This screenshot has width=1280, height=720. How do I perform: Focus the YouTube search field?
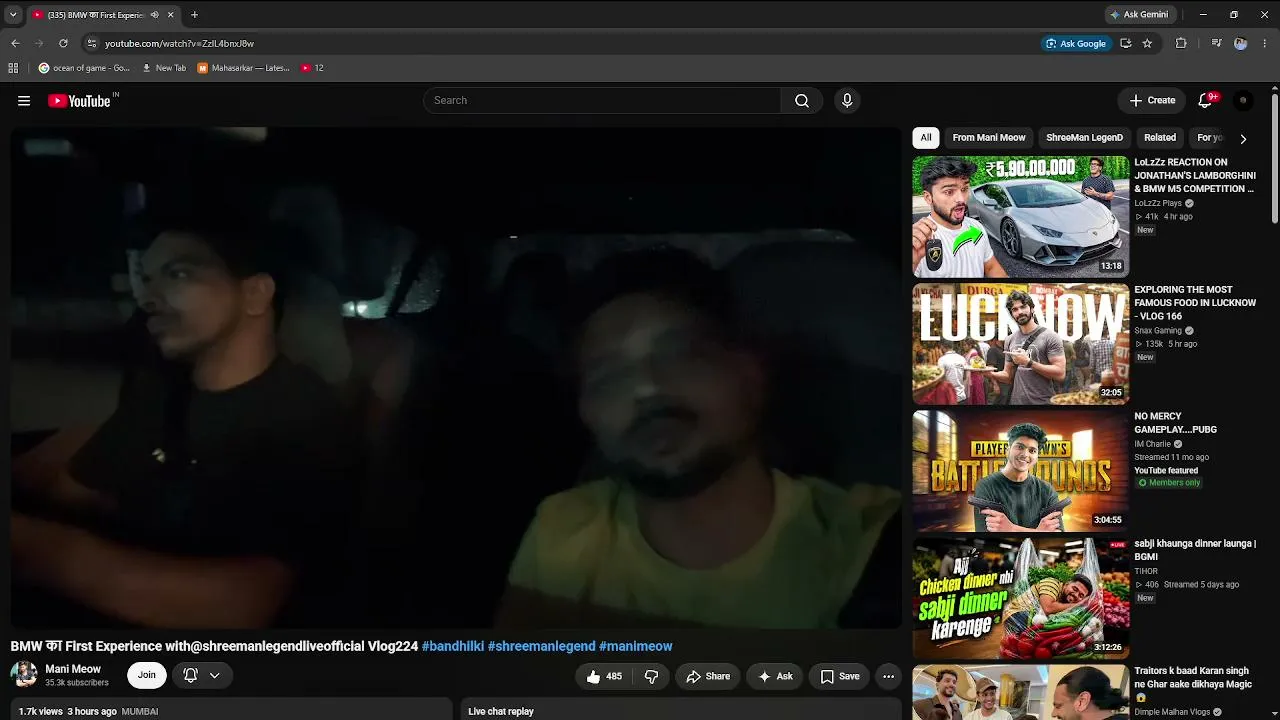click(602, 100)
